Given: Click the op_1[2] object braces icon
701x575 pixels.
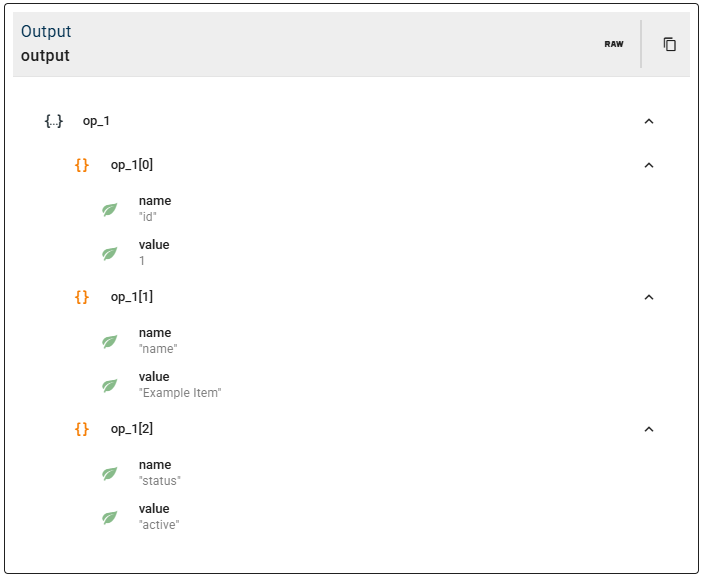Looking at the screenshot, I should tap(82, 429).
